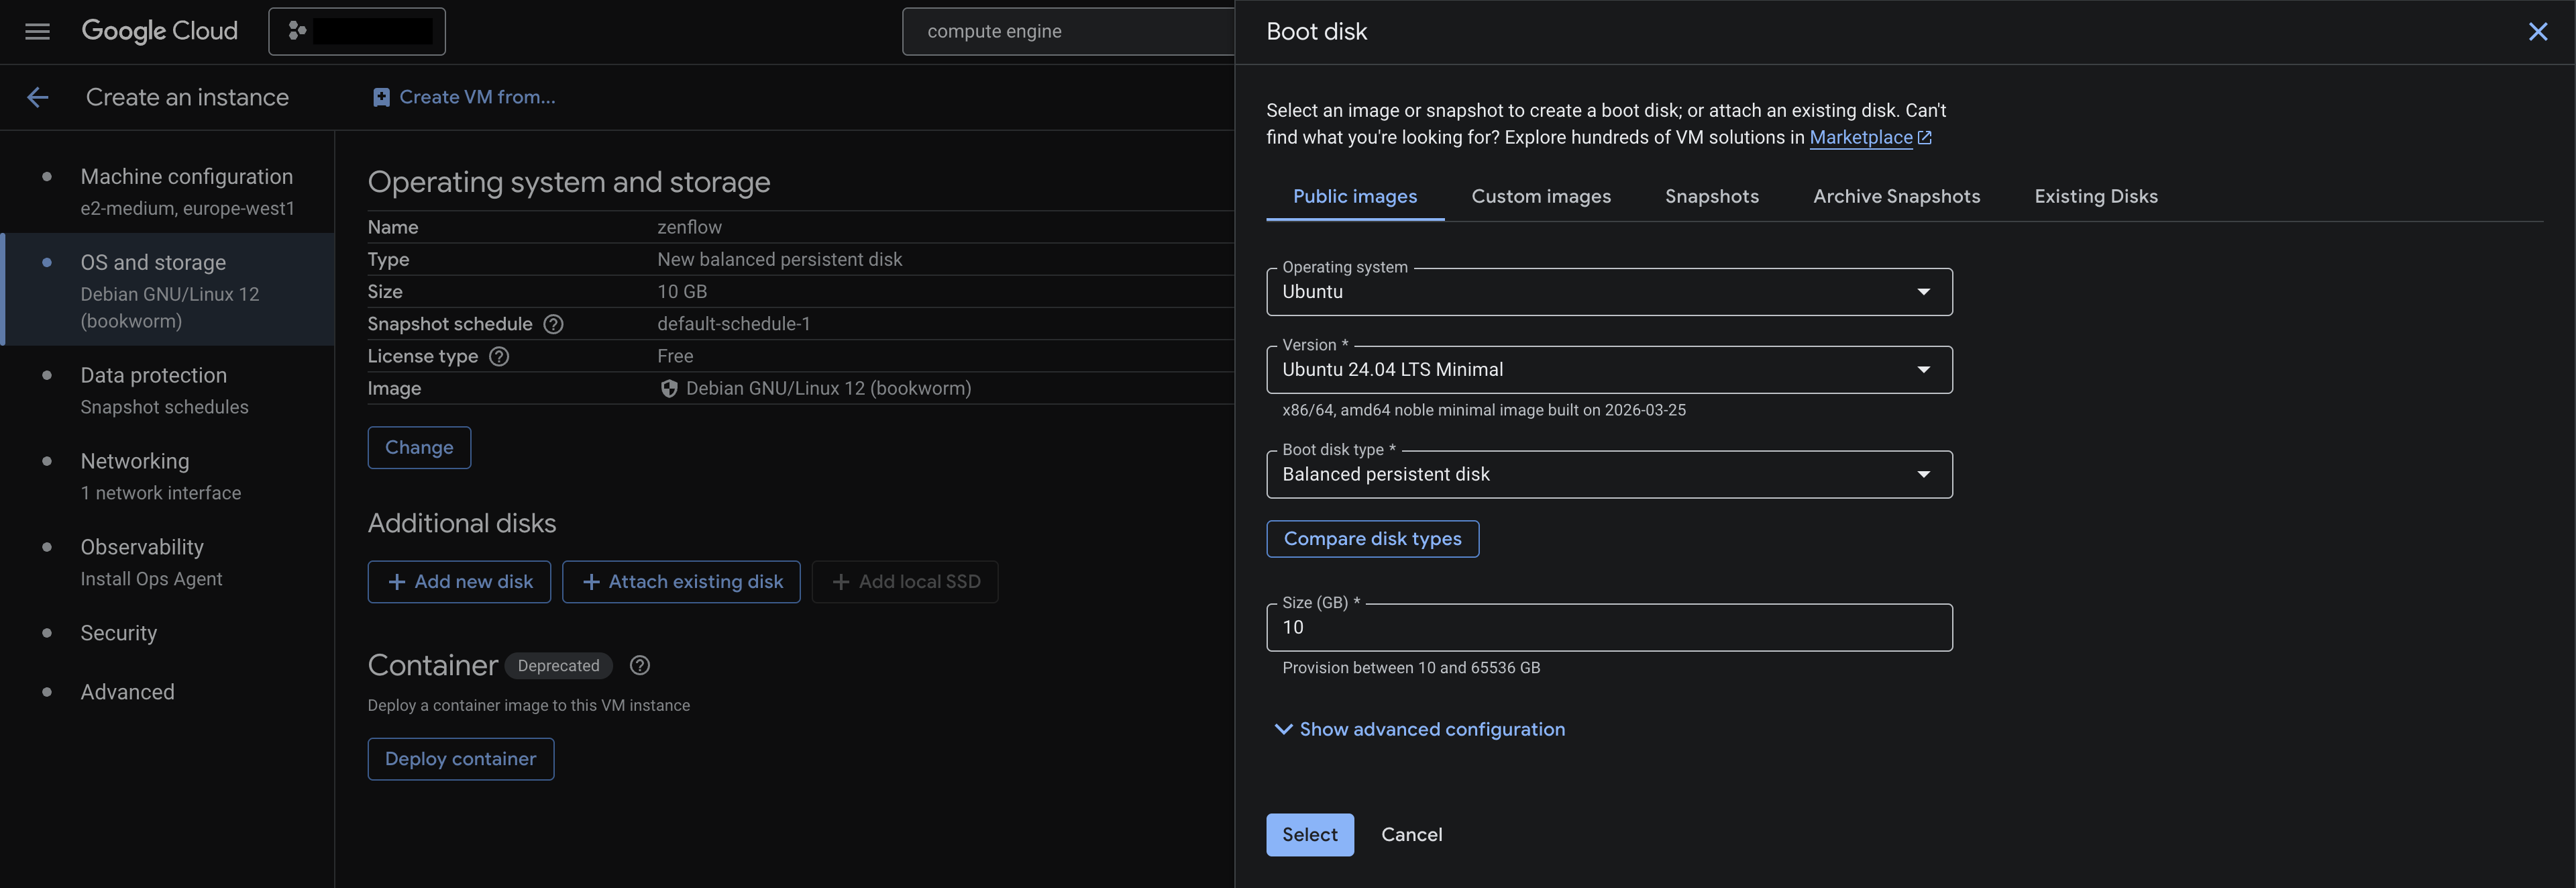Expand Show advanced configuration
The image size is (2576, 888).
click(1420, 730)
